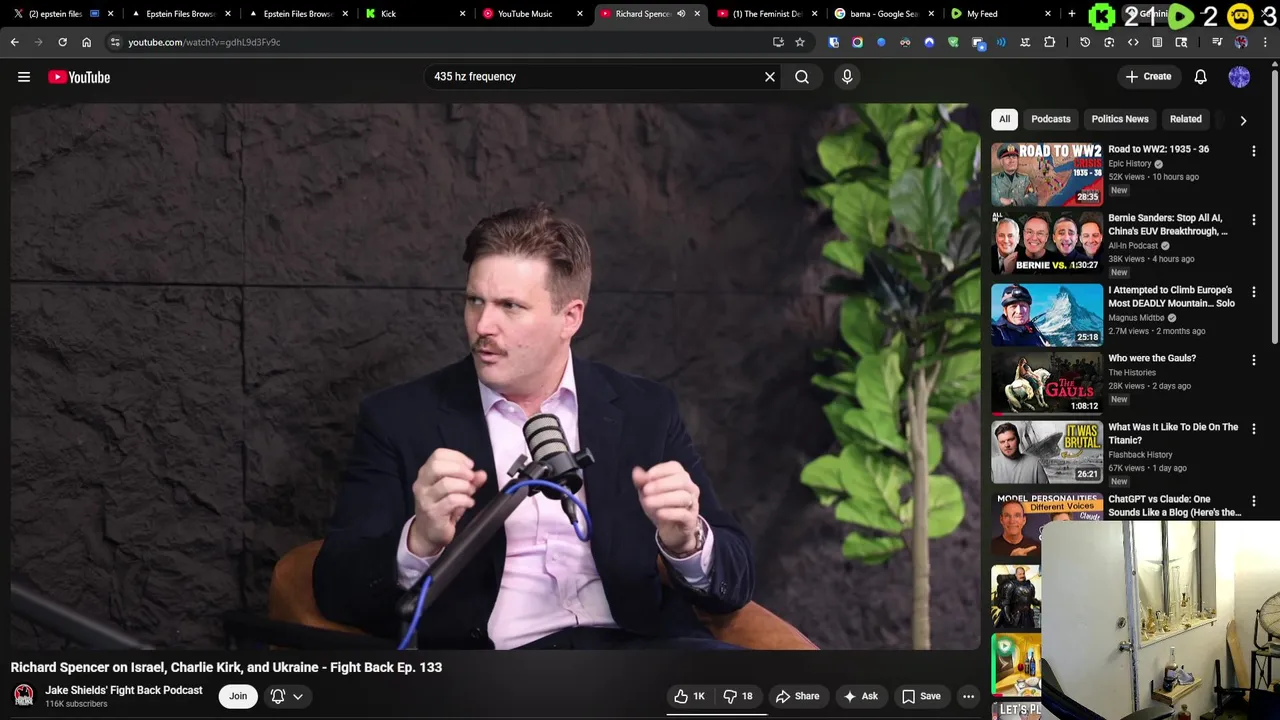The height and width of the screenshot is (720, 1280).
Task: Open YouTube notifications bell
Action: (x=1201, y=77)
